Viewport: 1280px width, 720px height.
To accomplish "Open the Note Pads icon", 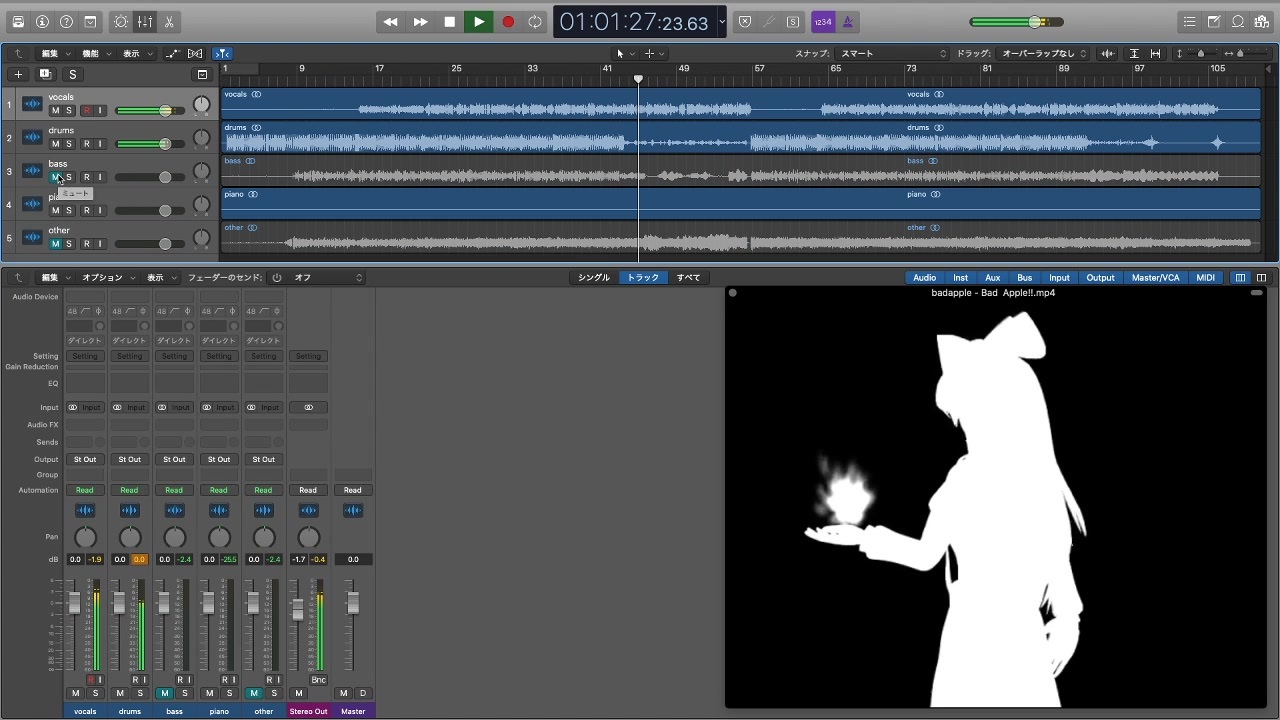I will pyautogui.click(x=1213, y=22).
